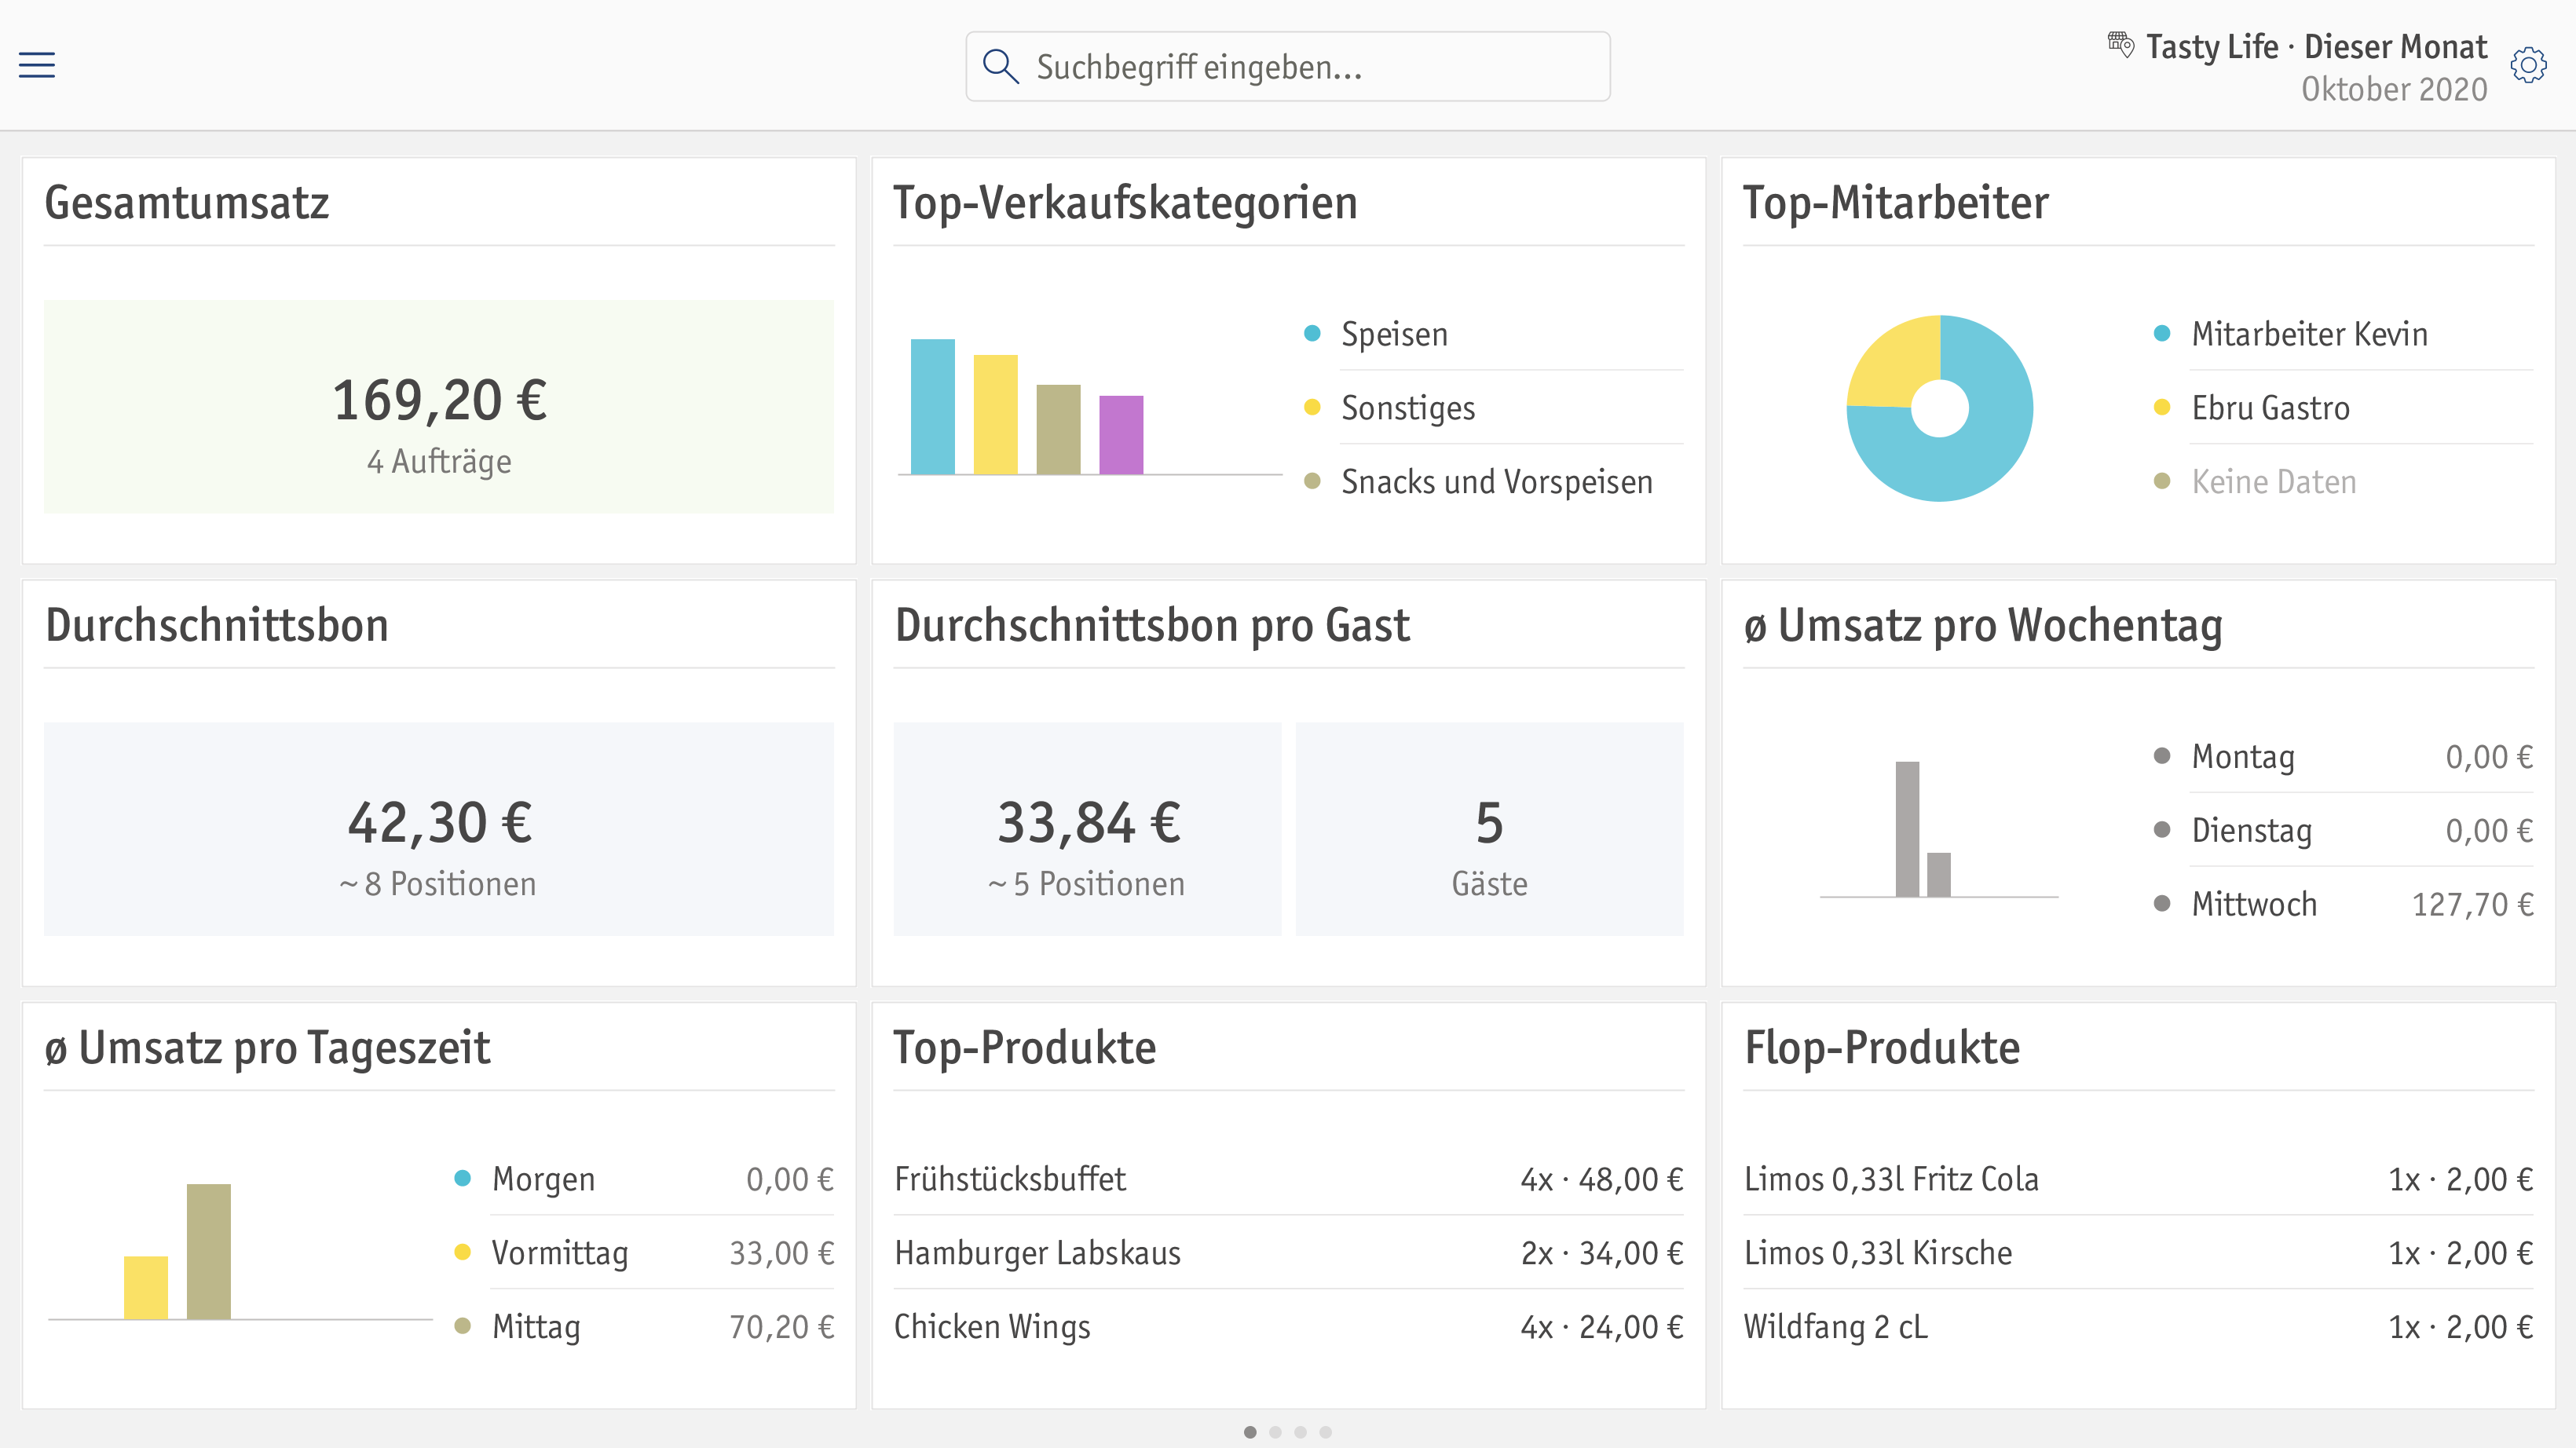Open the ø Umsatz pro Wochentag title
The image size is (2576, 1448).
click(x=1983, y=626)
